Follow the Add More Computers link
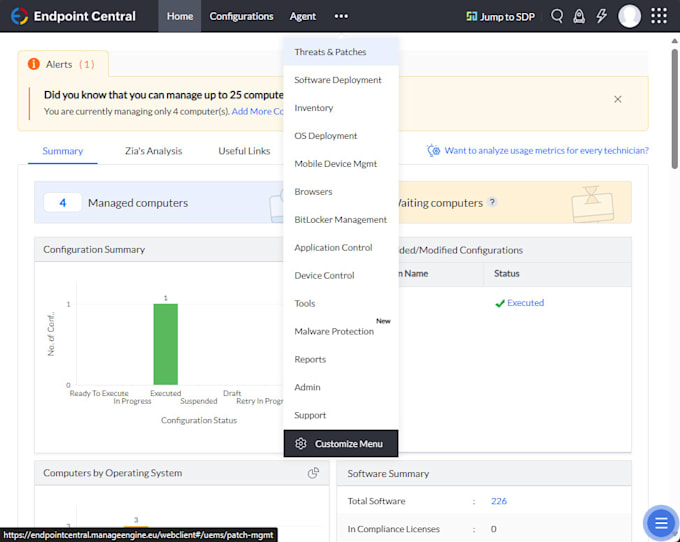Viewport: 680px width, 542px height. coord(258,111)
